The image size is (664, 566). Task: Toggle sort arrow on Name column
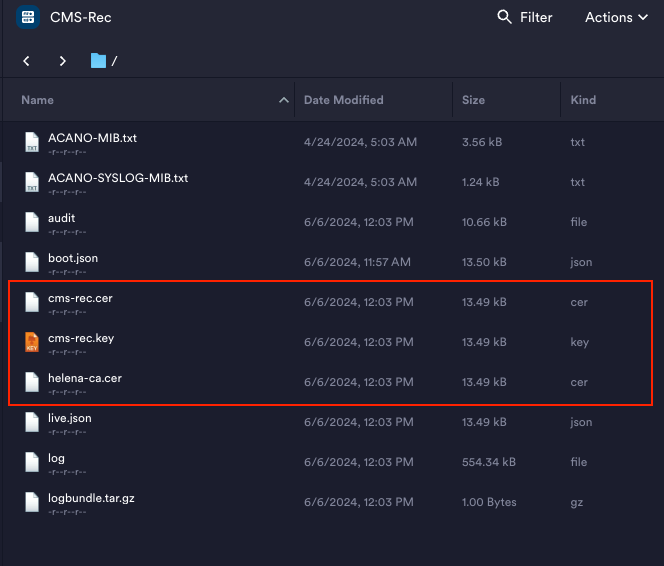(283, 100)
